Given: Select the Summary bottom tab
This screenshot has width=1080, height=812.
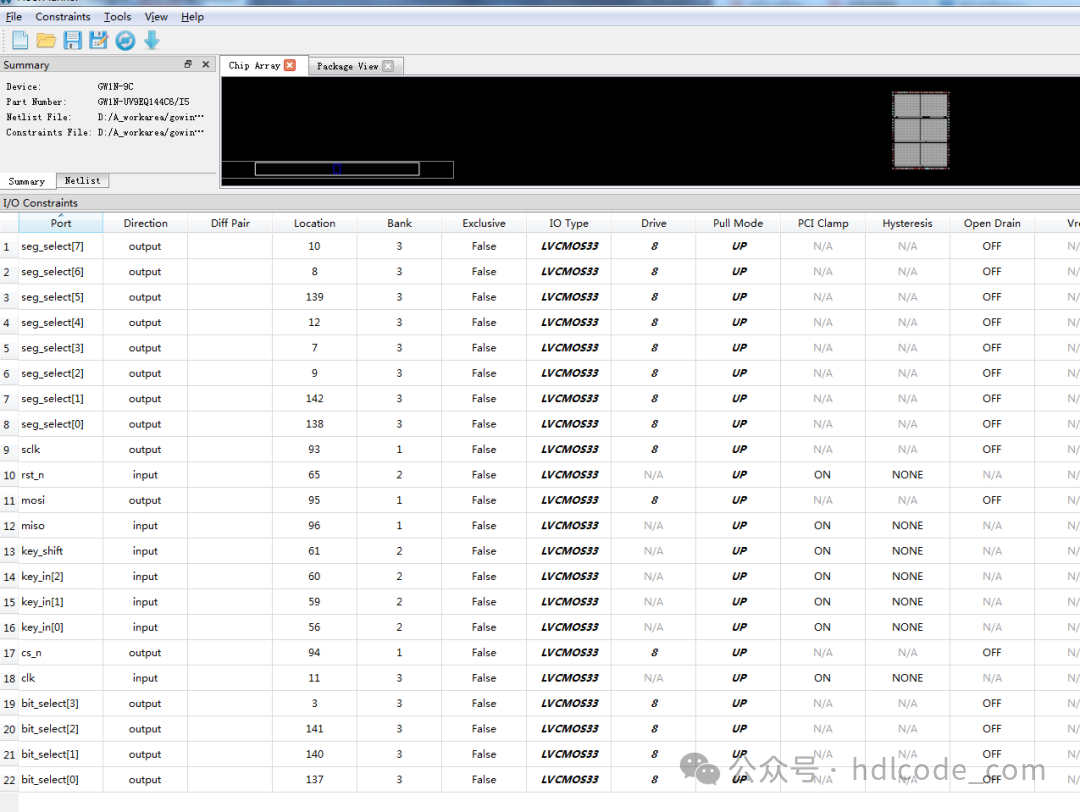Looking at the screenshot, I should pyautogui.click(x=27, y=181).
